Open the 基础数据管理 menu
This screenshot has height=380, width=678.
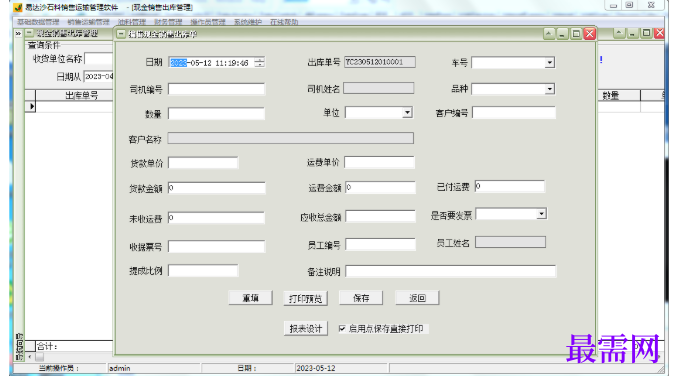point(38,22)
